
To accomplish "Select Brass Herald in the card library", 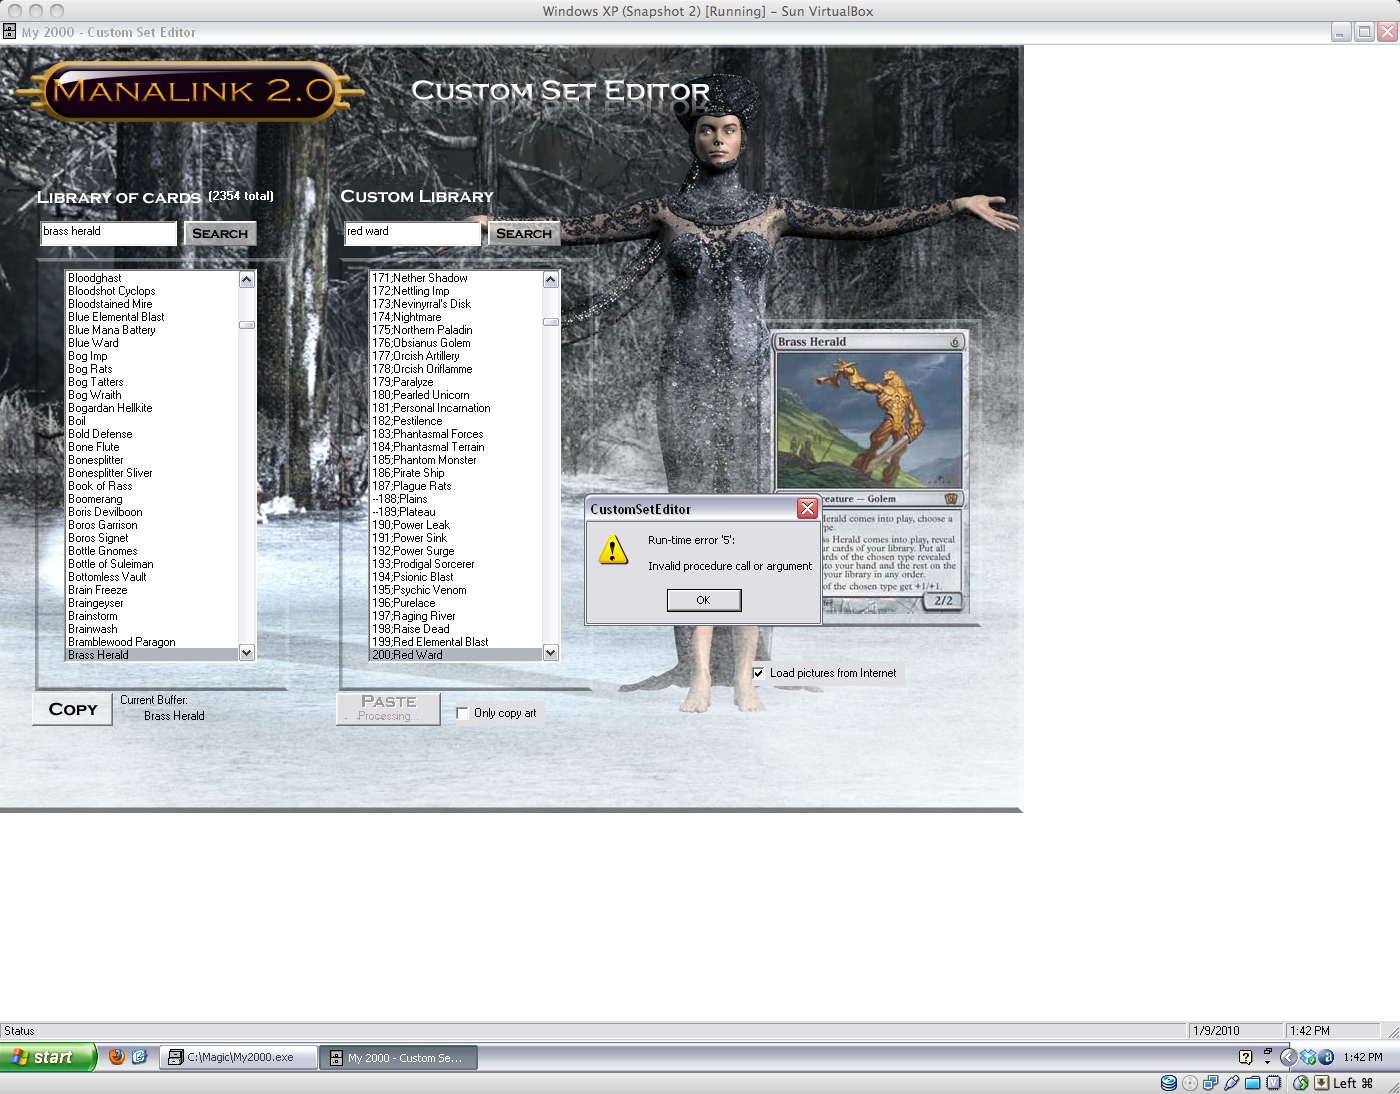I will (x=152, y=655).
